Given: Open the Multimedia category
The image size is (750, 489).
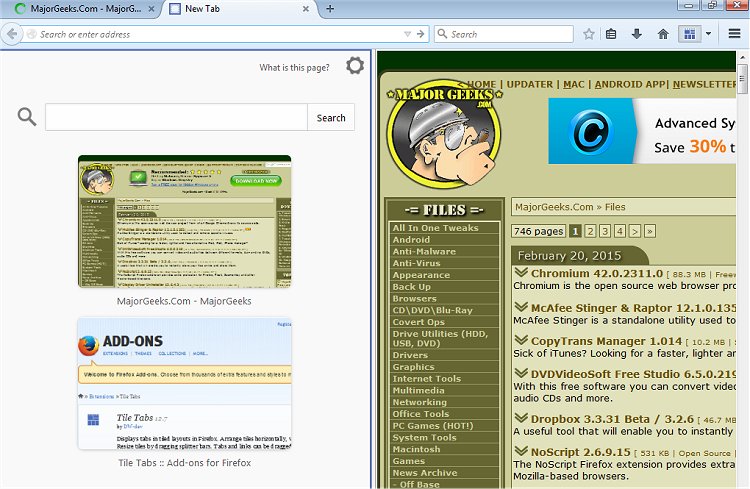Looking at the screenshot, I should (445, 390).
